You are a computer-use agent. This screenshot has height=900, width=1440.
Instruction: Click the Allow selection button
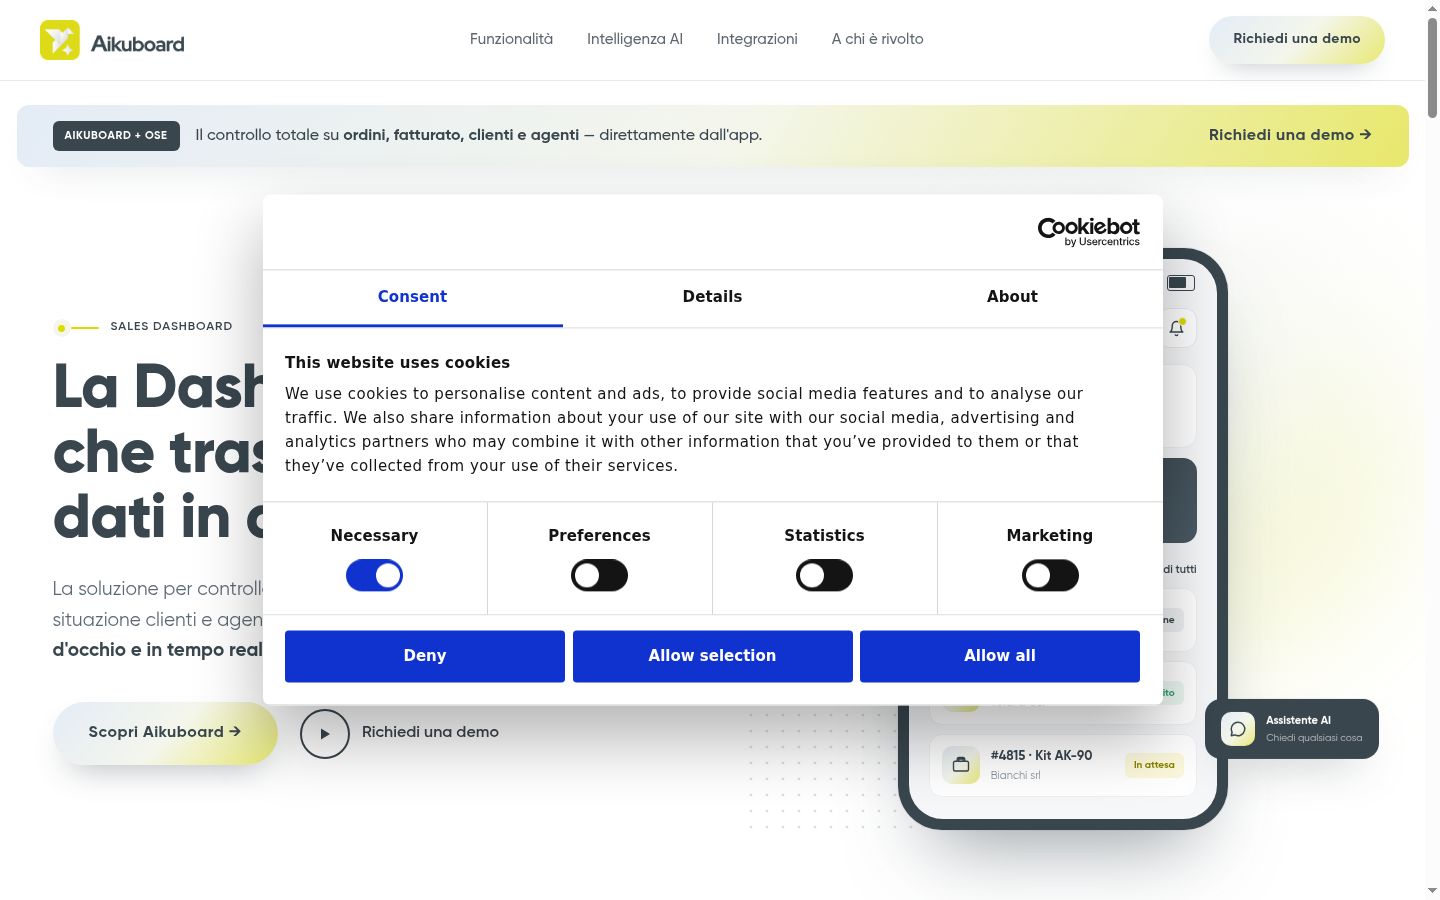click(712, 656)
